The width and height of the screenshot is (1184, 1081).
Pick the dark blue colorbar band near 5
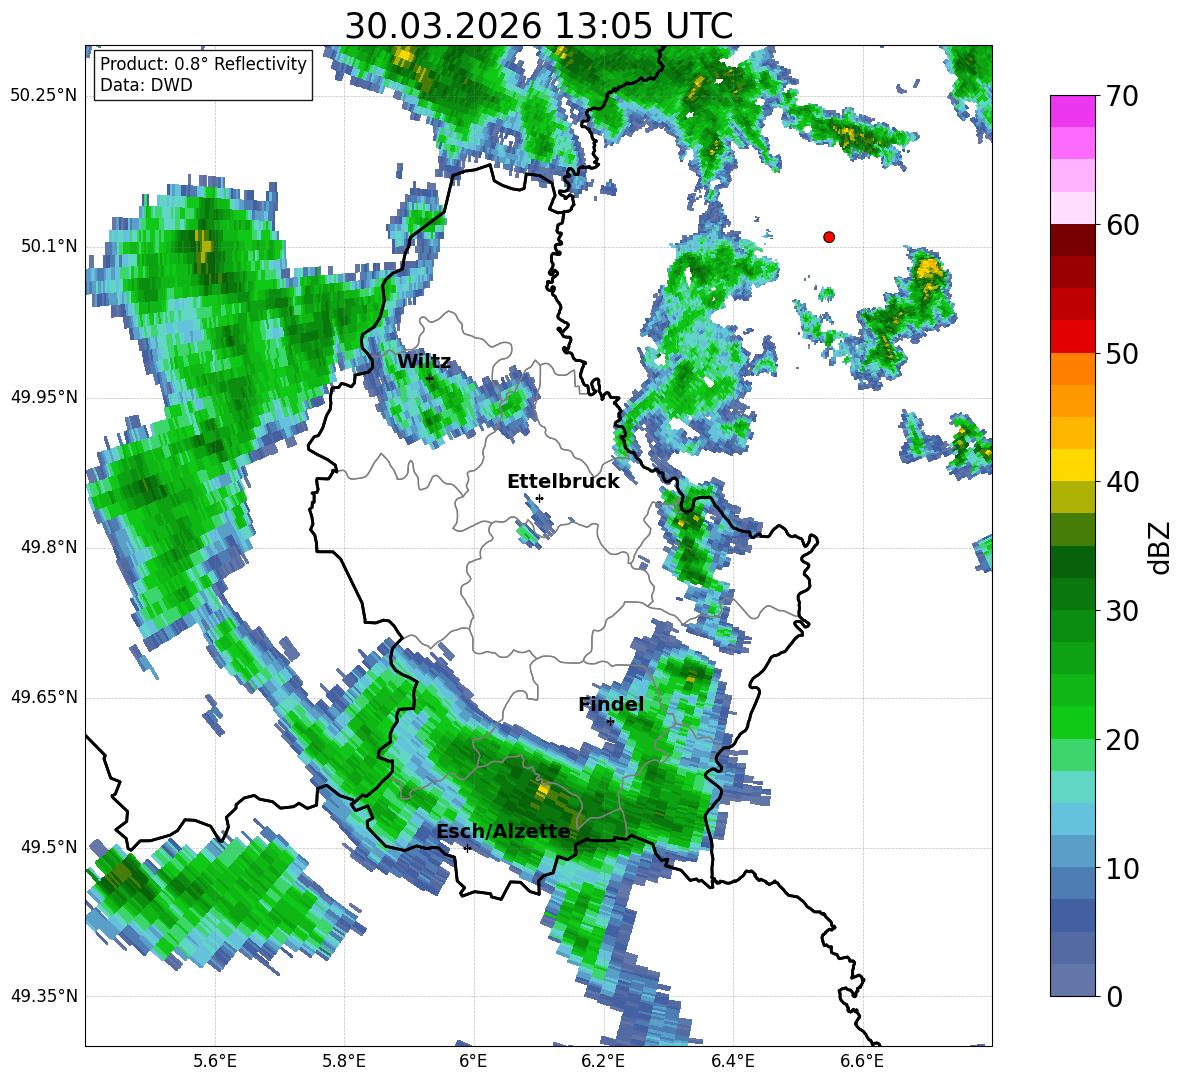tap(1072, 915)
